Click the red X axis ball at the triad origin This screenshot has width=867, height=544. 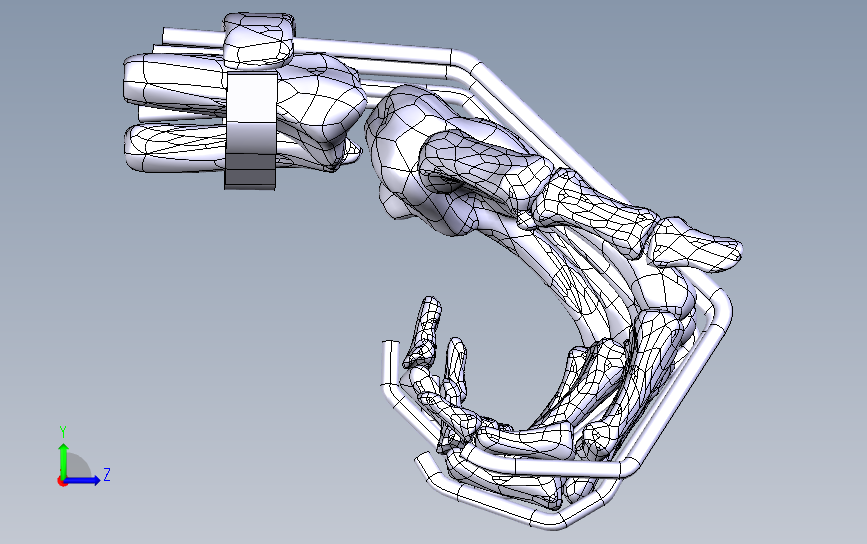click(x=62, y=482)
